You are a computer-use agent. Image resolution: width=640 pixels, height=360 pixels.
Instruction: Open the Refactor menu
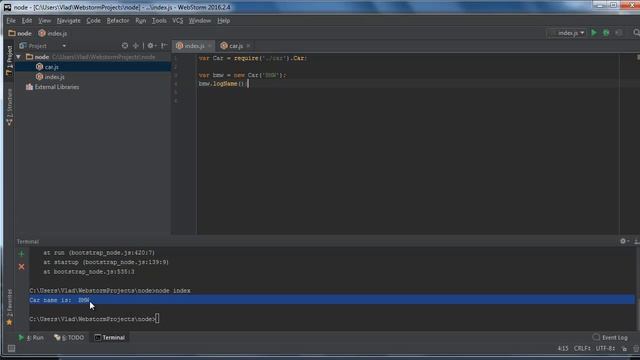(x=118, y=20)
